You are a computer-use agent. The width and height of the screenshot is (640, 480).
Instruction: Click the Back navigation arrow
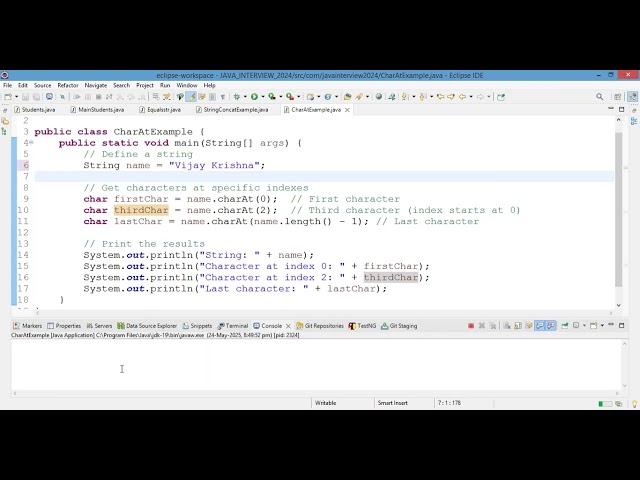462,97
